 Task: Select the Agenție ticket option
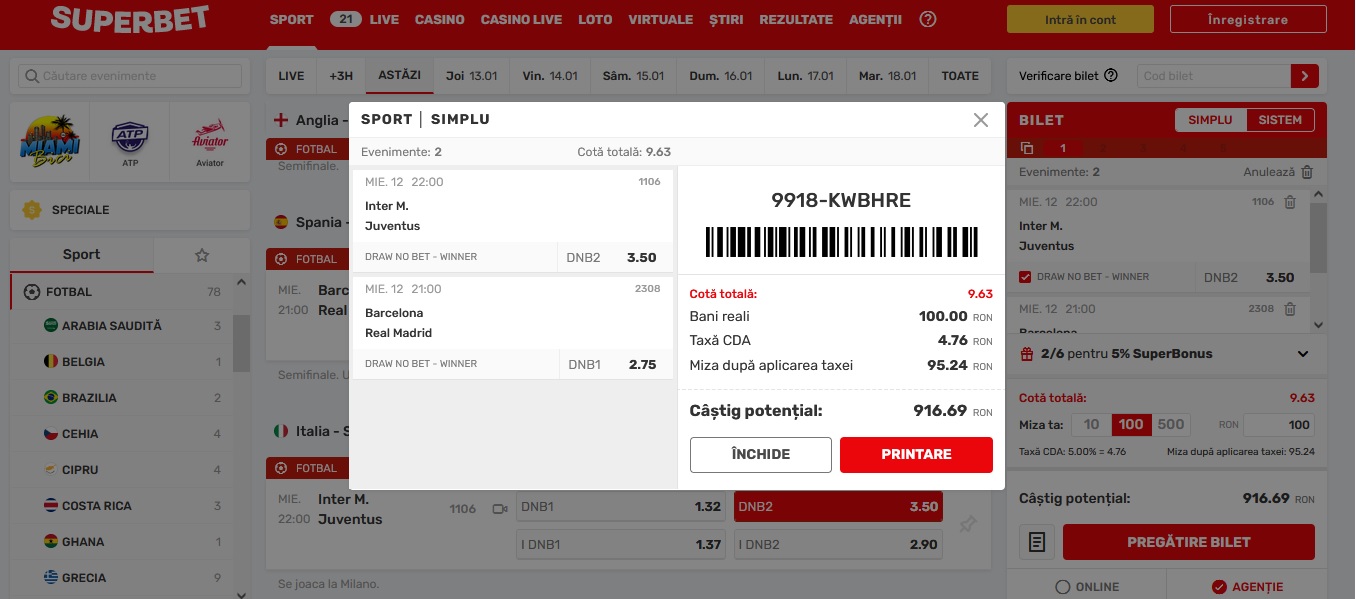(1247, 587)
